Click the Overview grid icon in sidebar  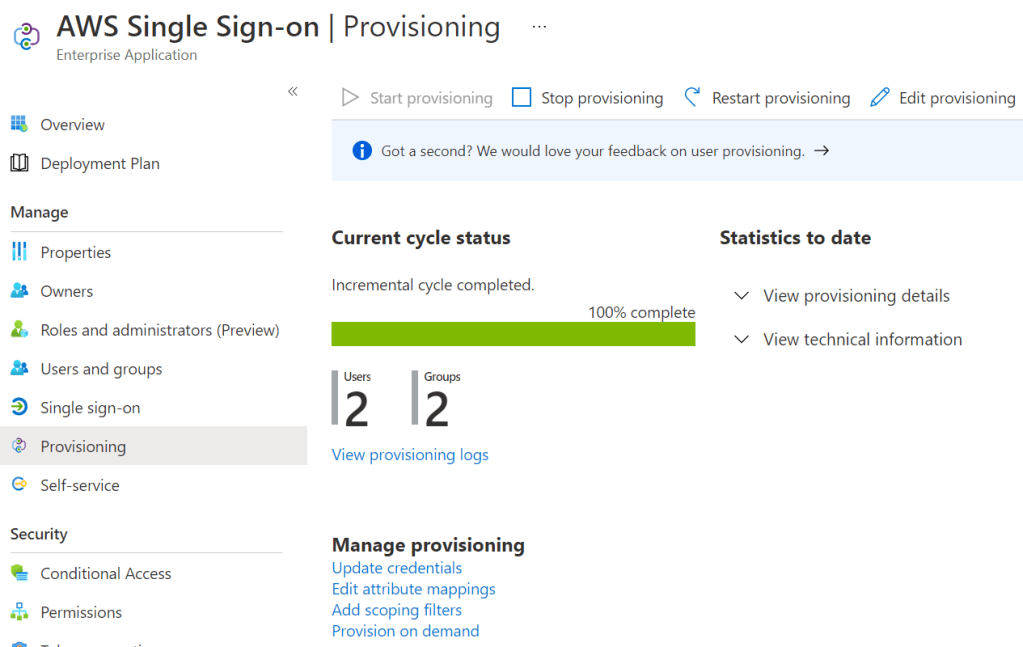coord(18,124)
